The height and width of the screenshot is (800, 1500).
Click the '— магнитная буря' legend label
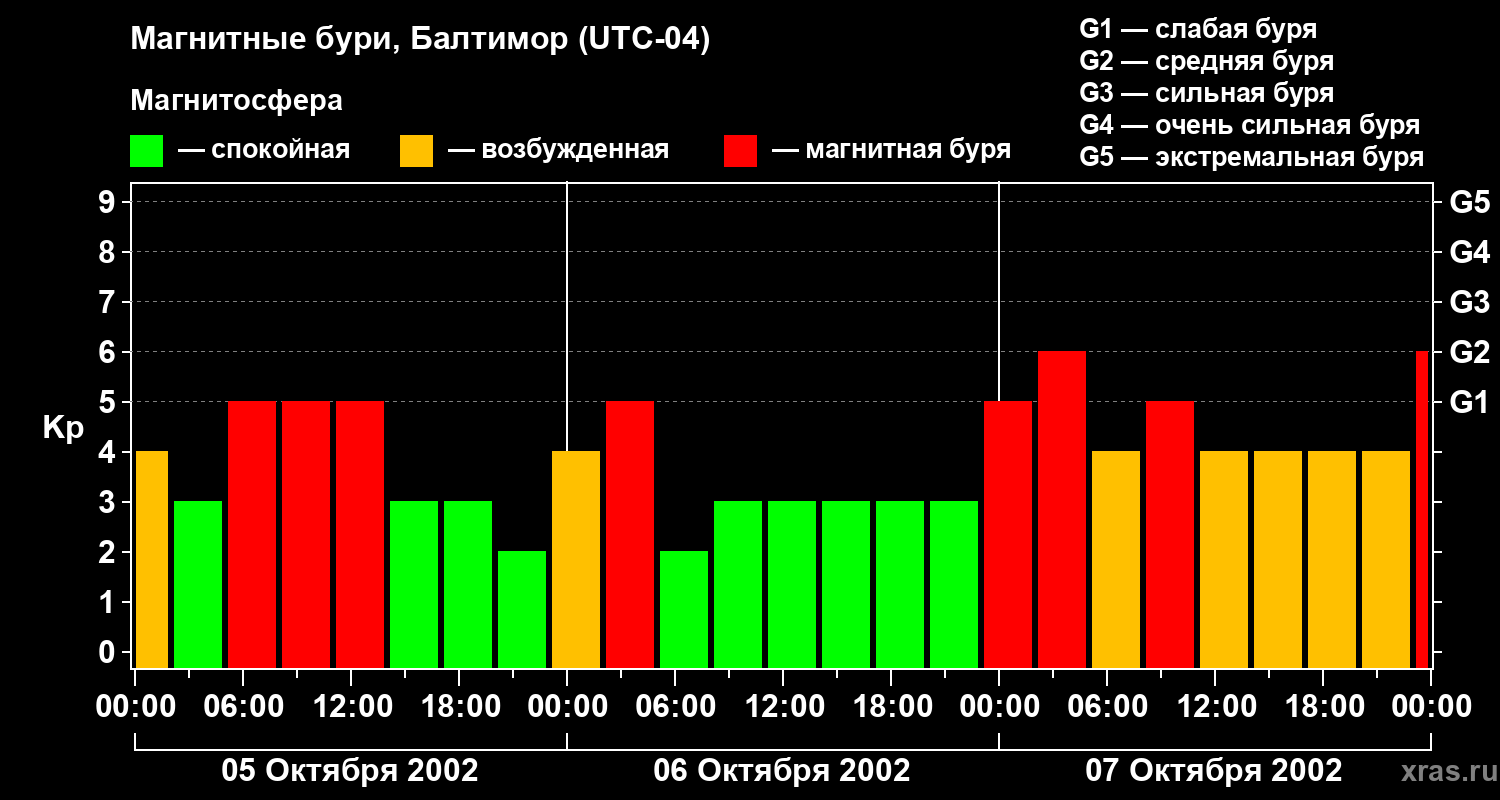[x=891, y=150]
